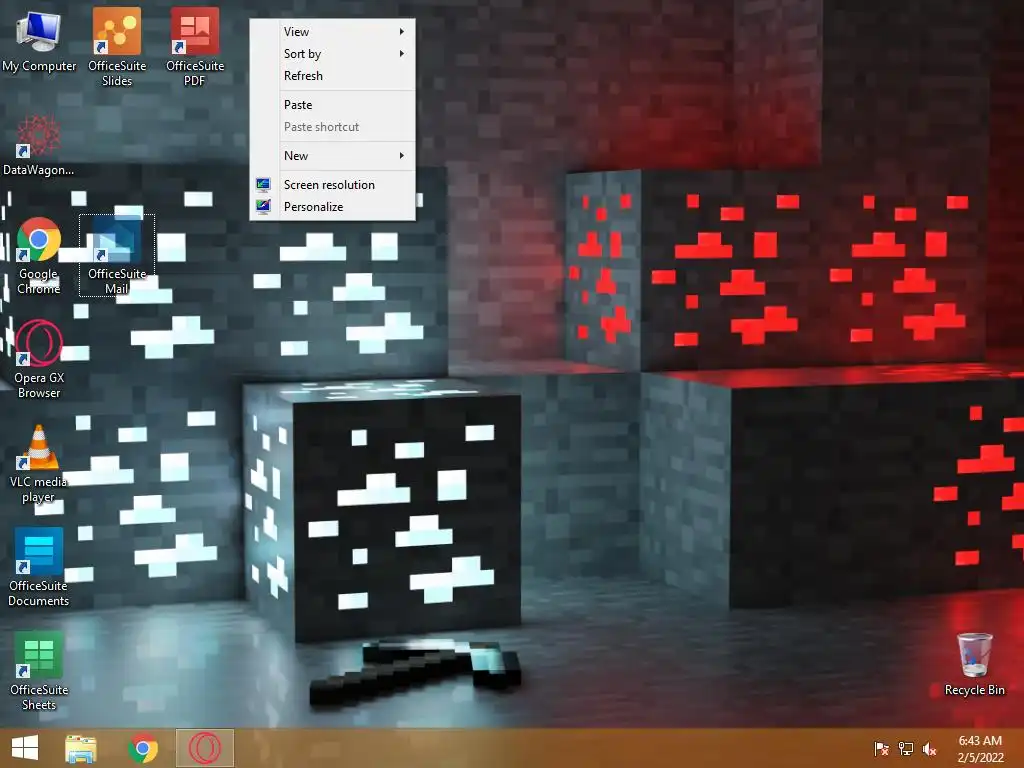The width and height of the screenshot is (1024, 768).
Task: Click the New submenu arrow
Action: [402, 155]
